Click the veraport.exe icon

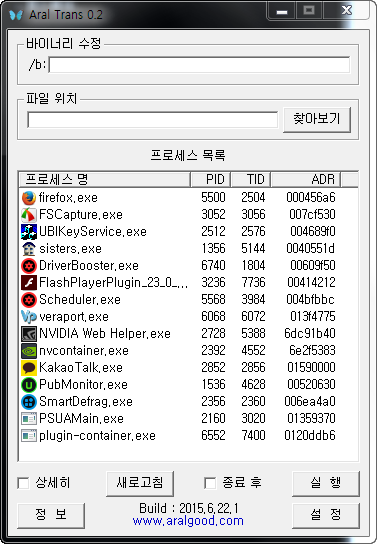point(29,317)
